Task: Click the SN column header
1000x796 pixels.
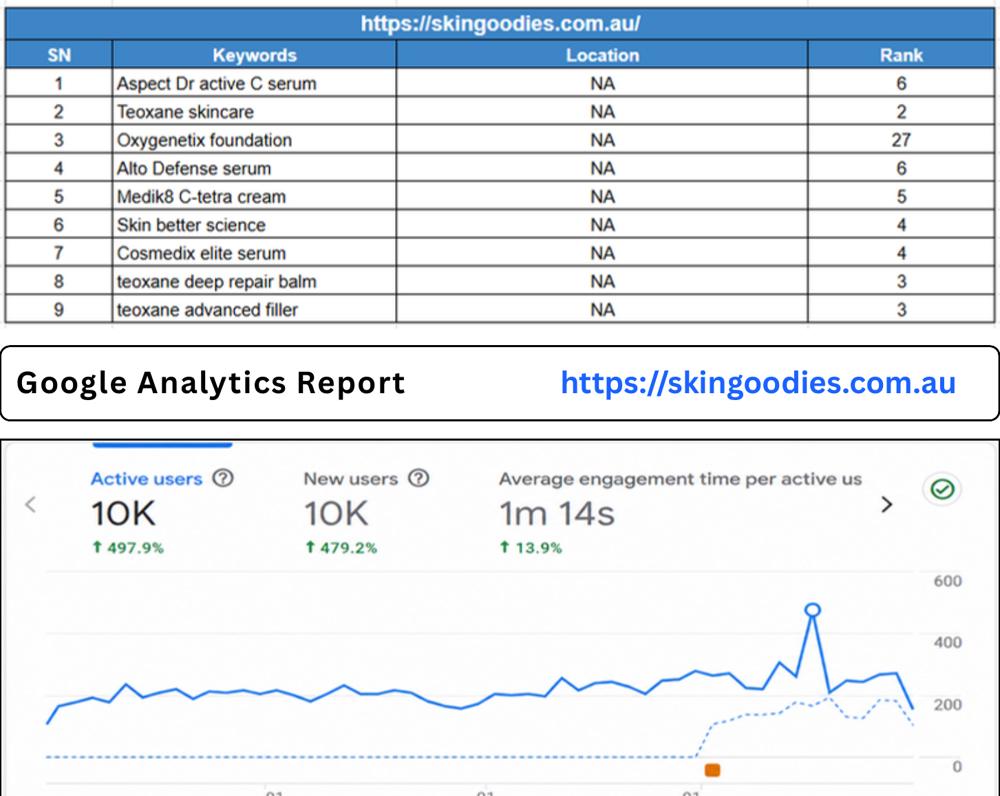Action: point(59,55)
